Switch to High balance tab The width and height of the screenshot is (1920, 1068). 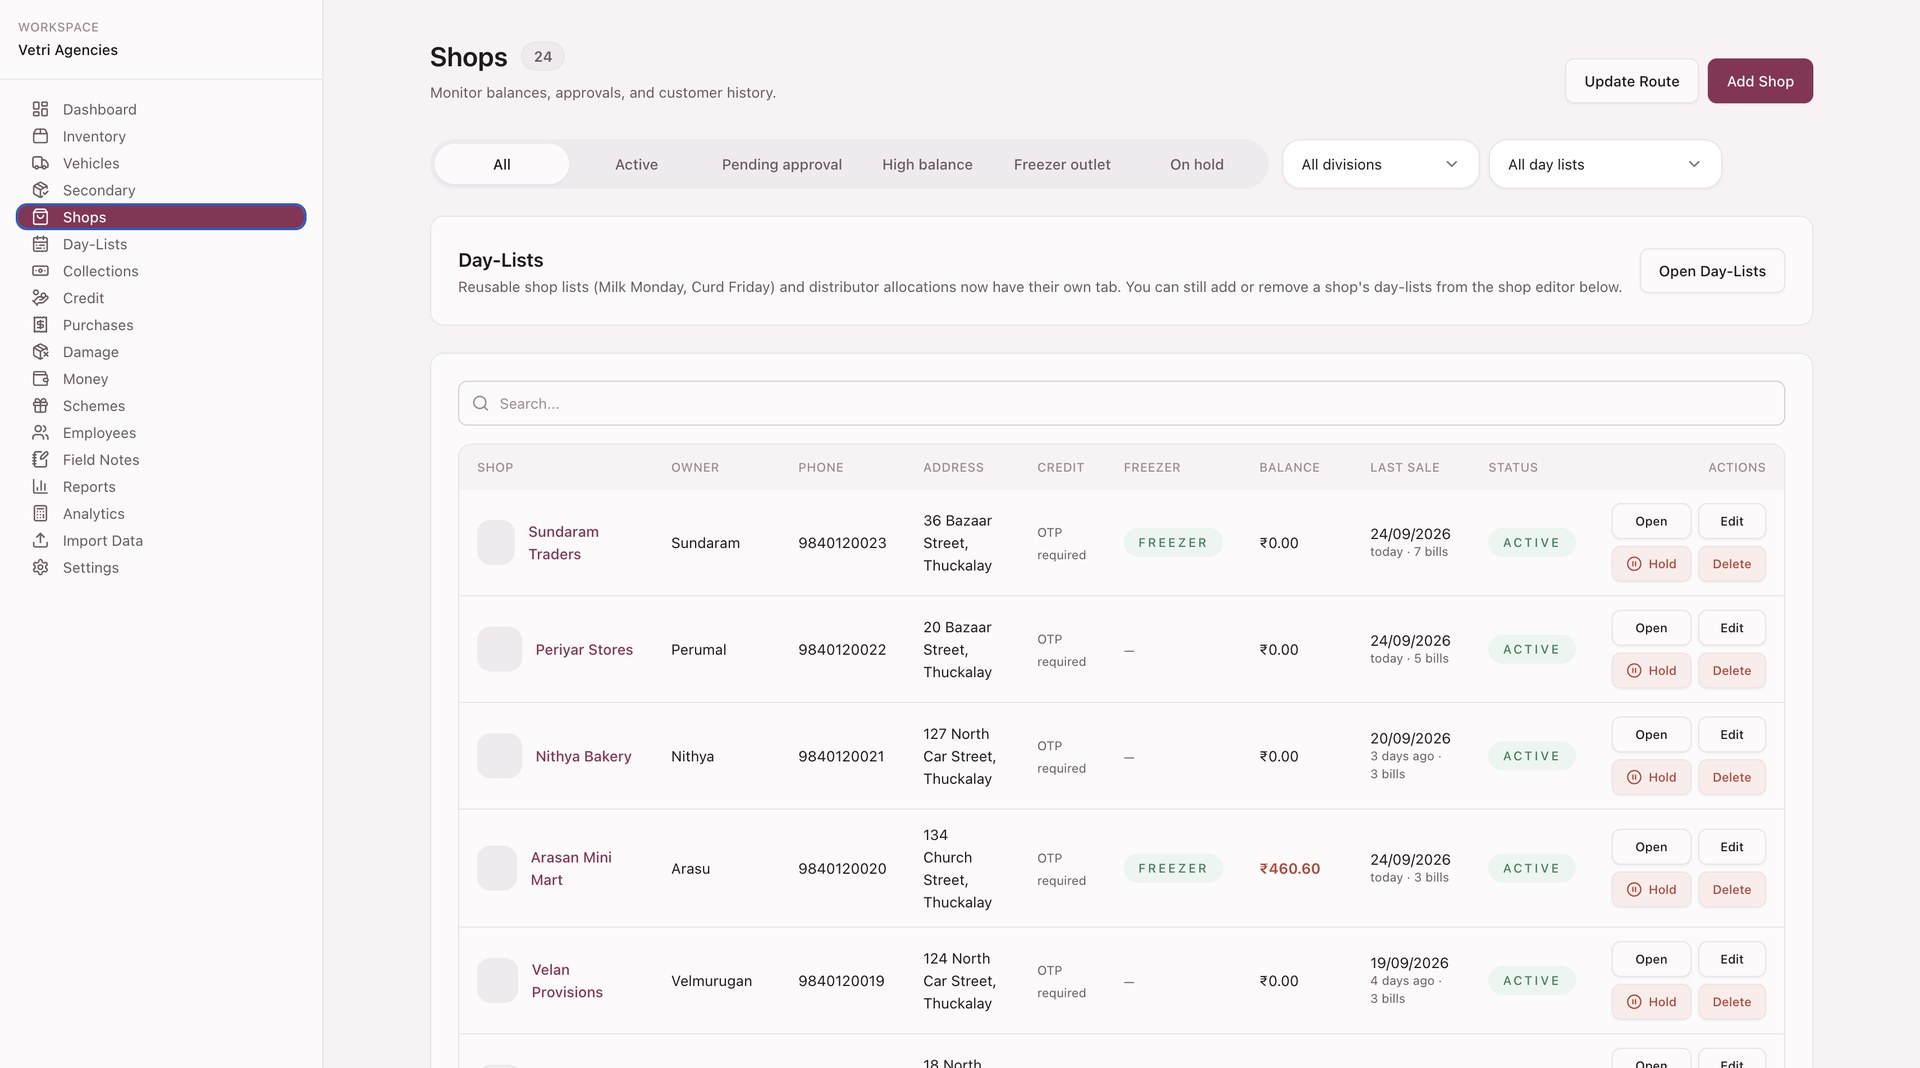[x=927, y=164]
